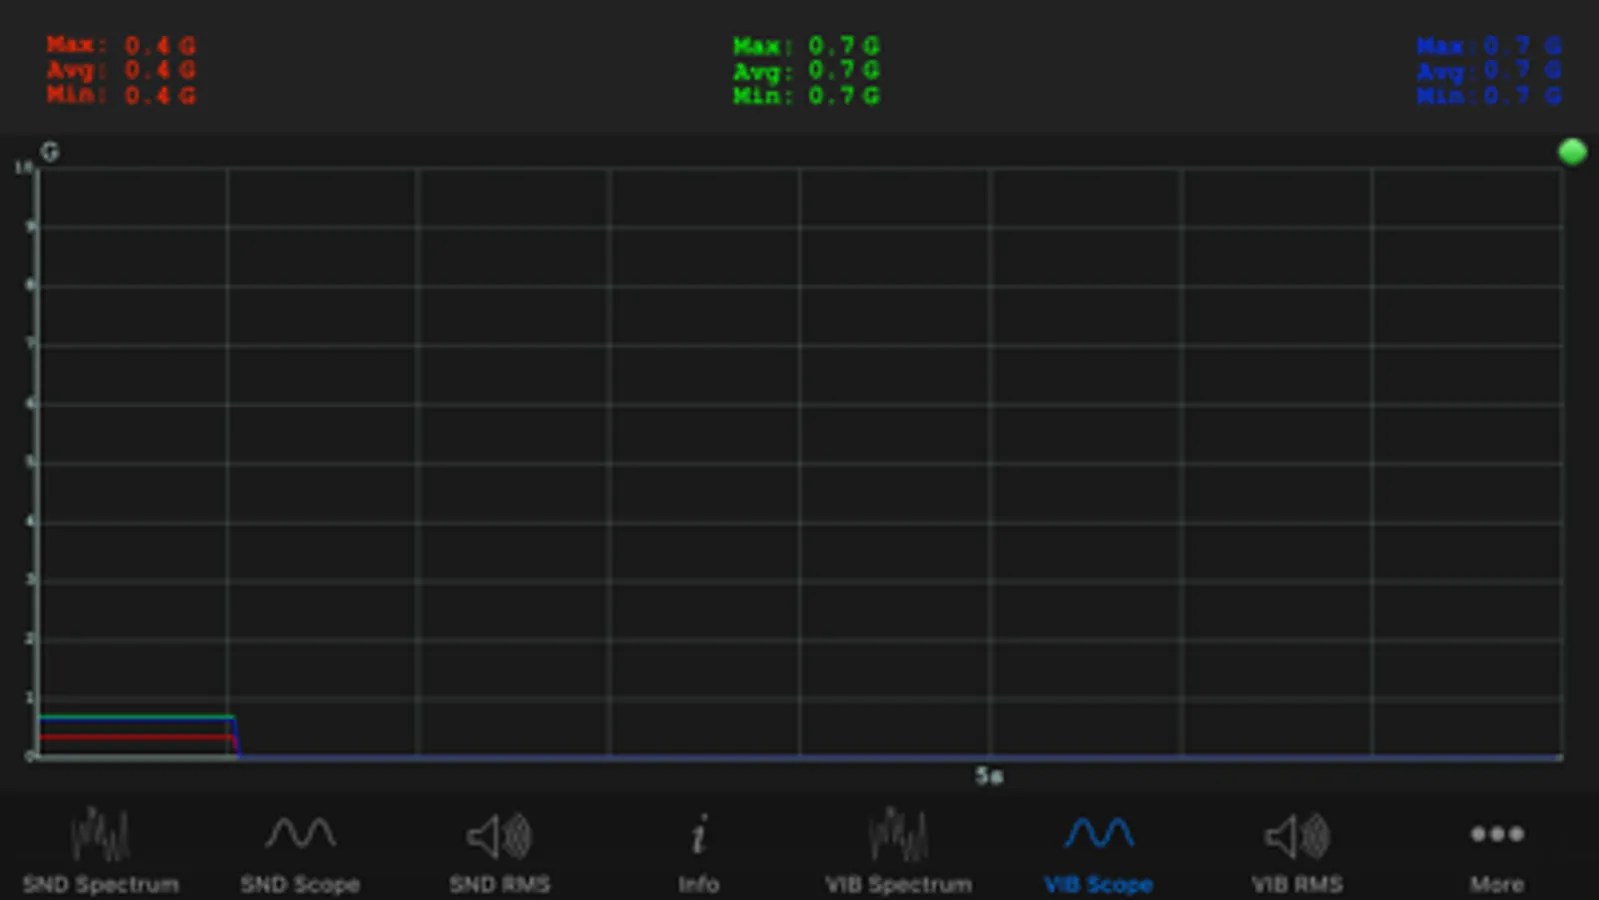Open the VIB RMS tab
This screenshot has height=900, width=1599.
pos(1297,850)
